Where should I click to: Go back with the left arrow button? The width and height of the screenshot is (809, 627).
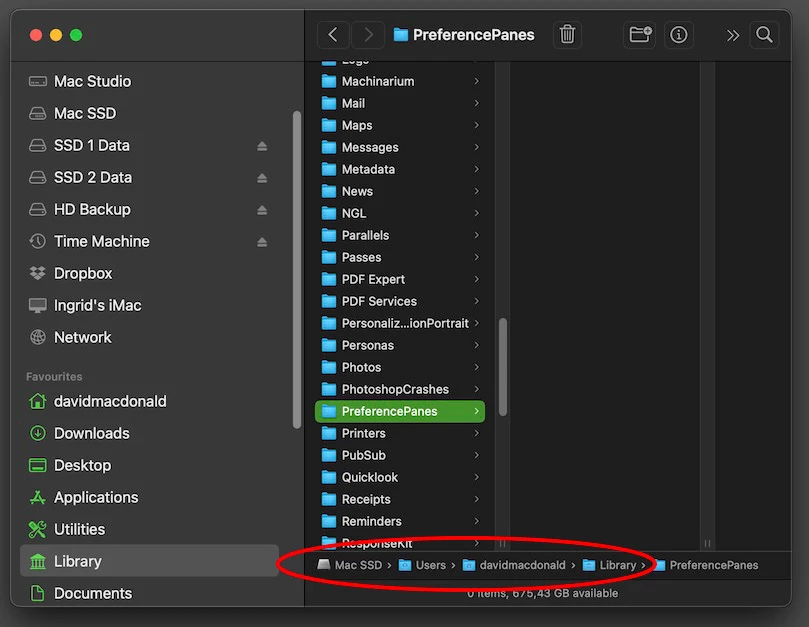click(x=333, y=35)
